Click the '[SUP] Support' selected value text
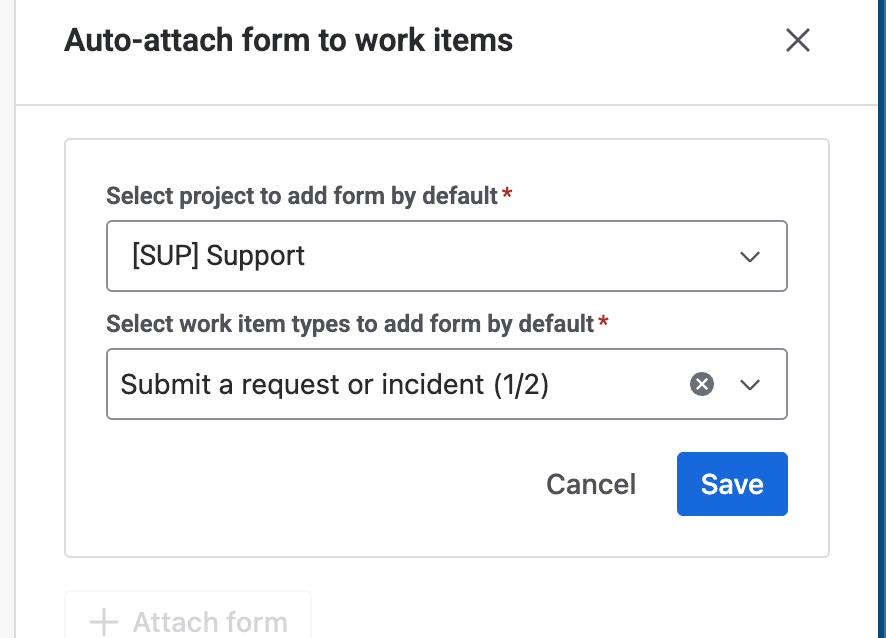Viewport: 886px width, 638px height. [218, 256]
